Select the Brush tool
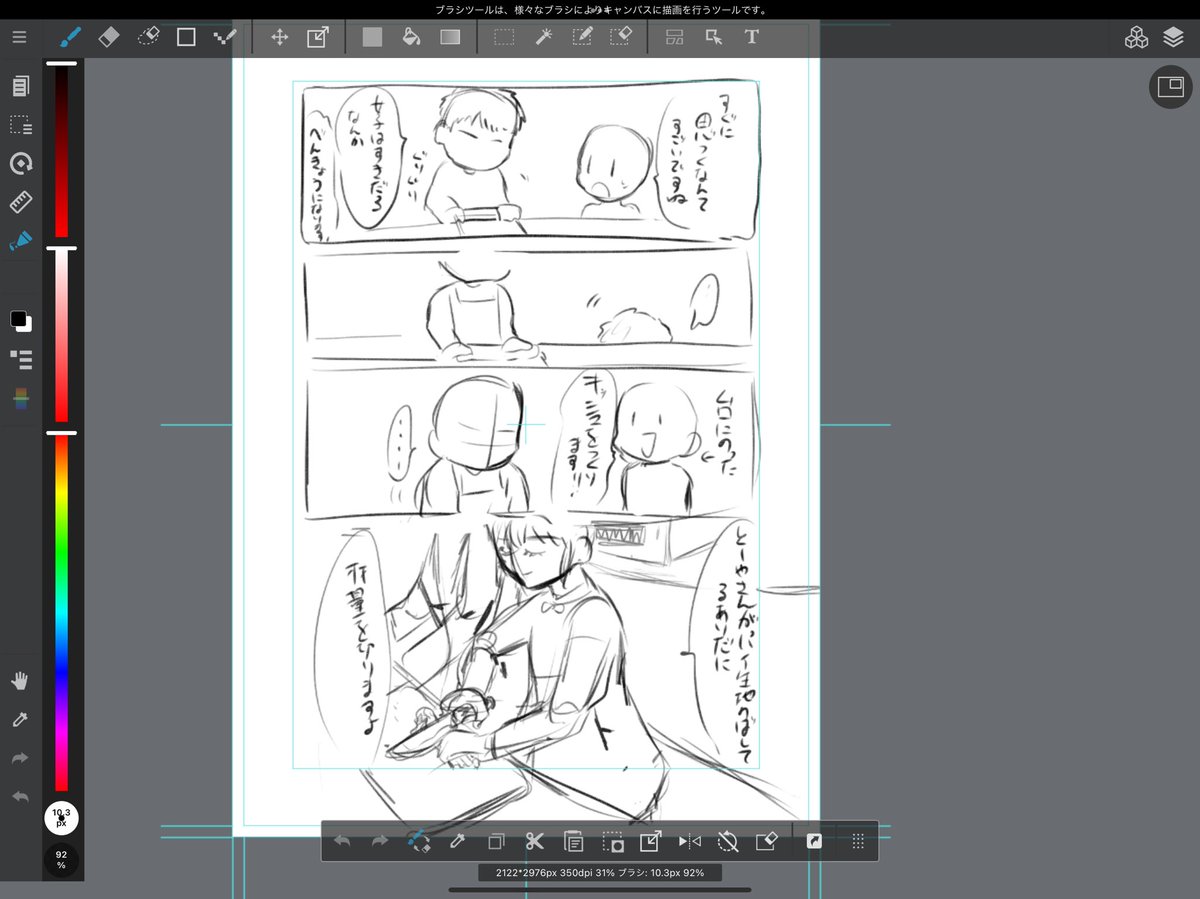 pos(70,38)
